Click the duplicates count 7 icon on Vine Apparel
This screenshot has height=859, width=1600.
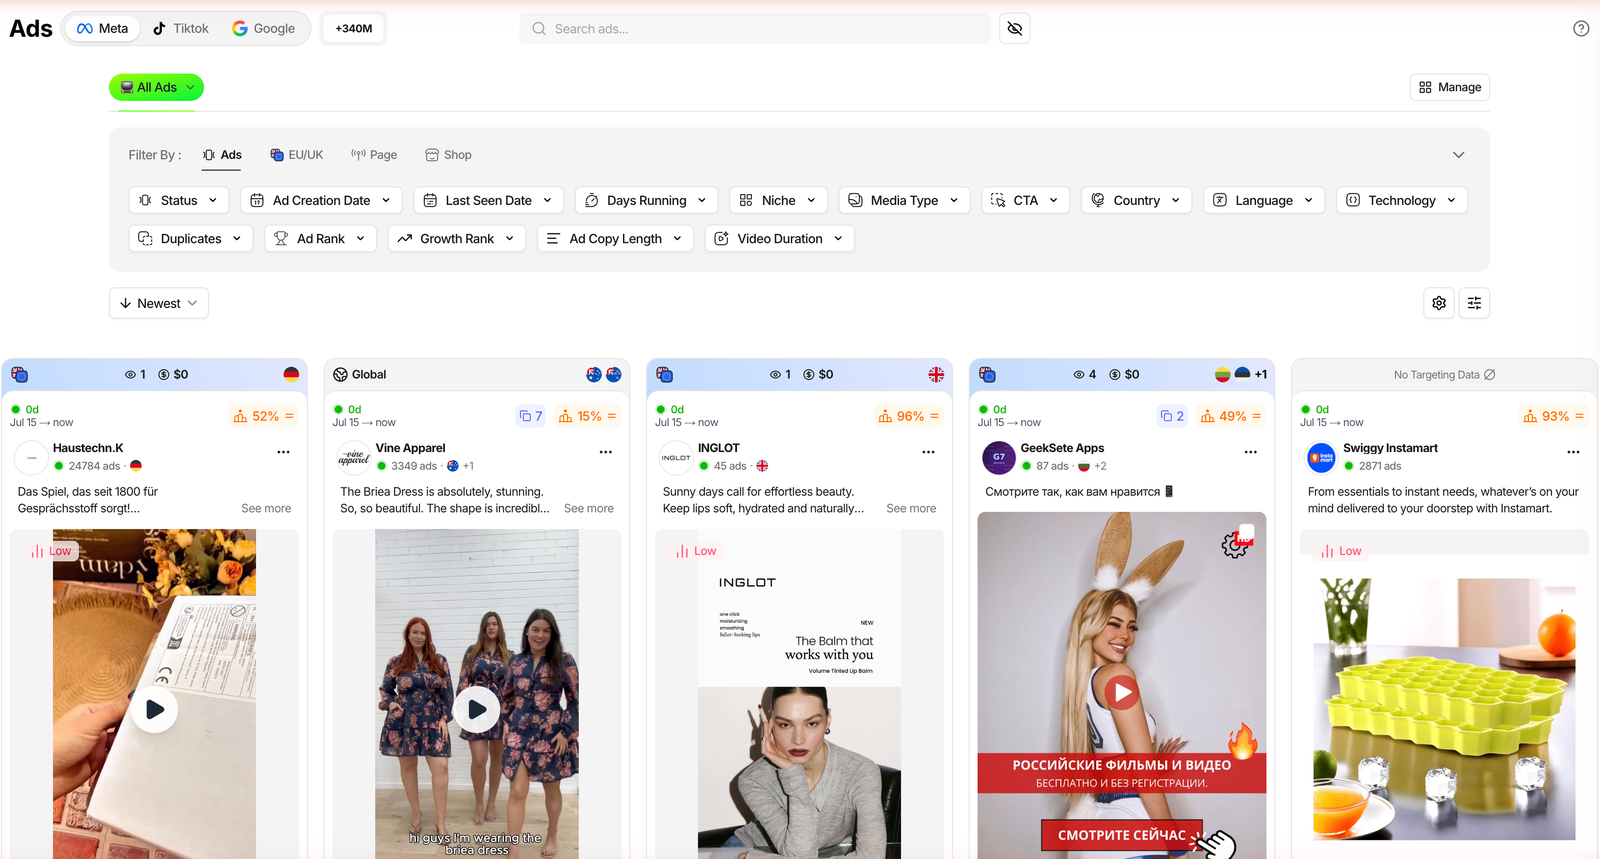click(531, 416)
